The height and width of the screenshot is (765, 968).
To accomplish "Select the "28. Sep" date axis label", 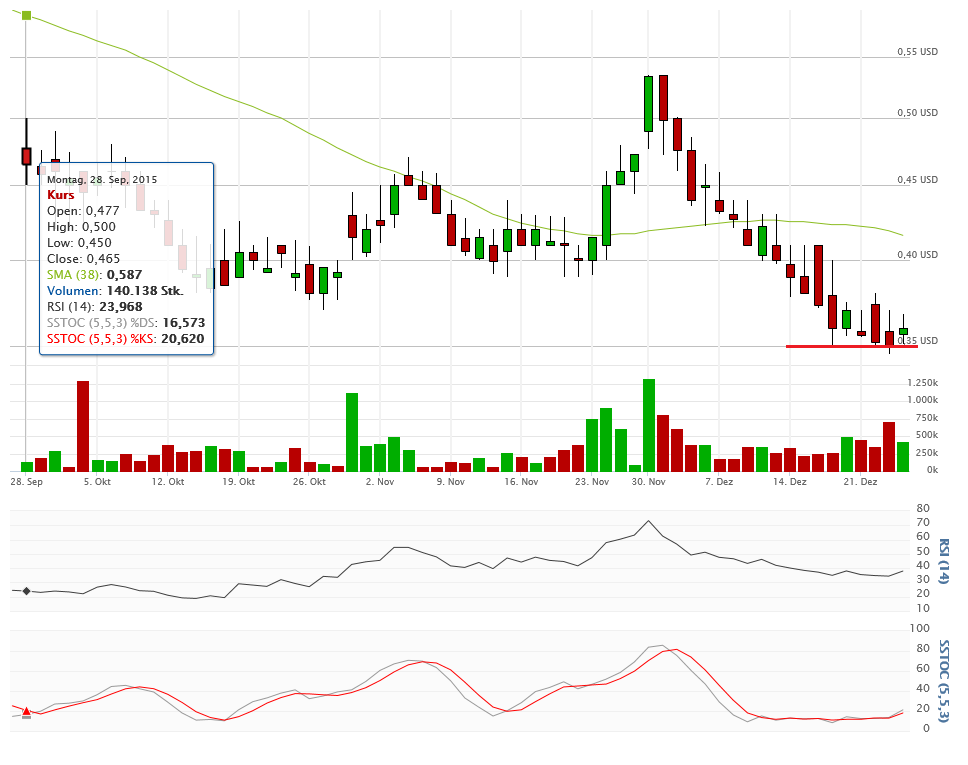I will coord(26,482).
